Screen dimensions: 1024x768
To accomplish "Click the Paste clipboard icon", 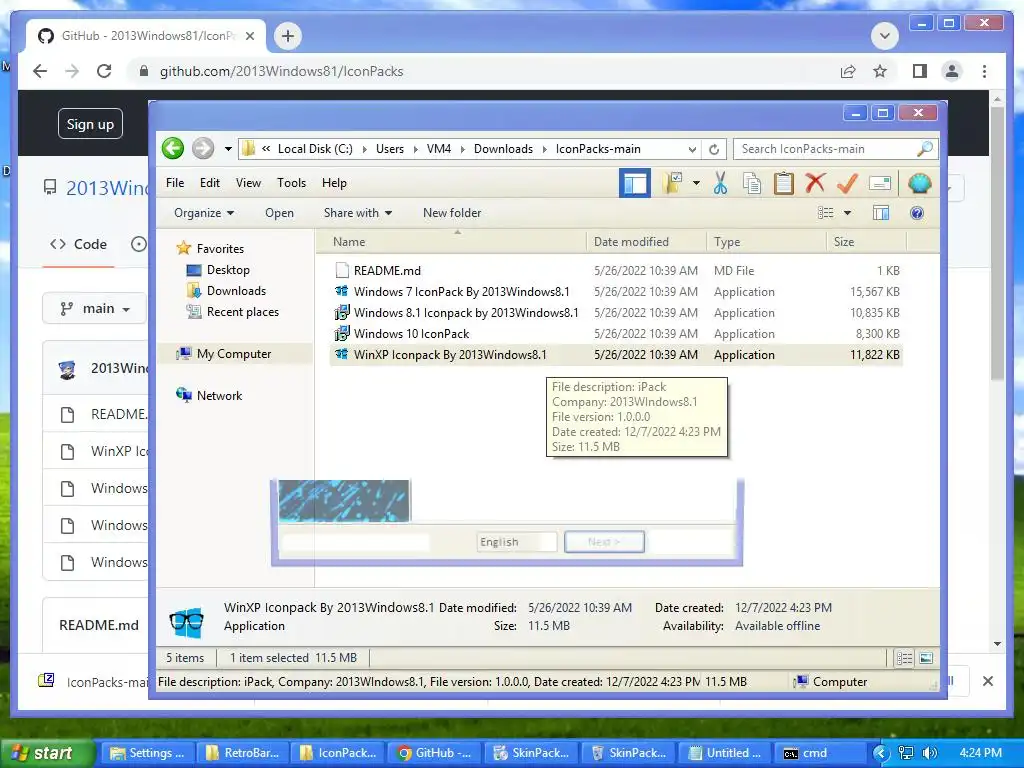I will [x=784, y=184].
